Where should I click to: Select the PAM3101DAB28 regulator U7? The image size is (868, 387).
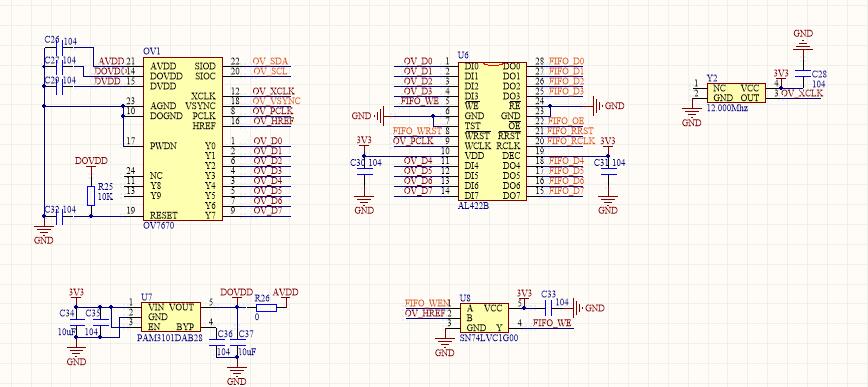[169, 317]
